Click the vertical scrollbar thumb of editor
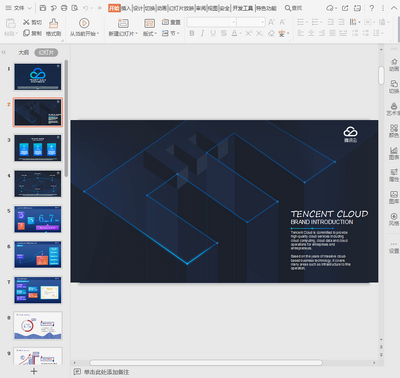This screenshot has height=378, width=400. (381, 75)
